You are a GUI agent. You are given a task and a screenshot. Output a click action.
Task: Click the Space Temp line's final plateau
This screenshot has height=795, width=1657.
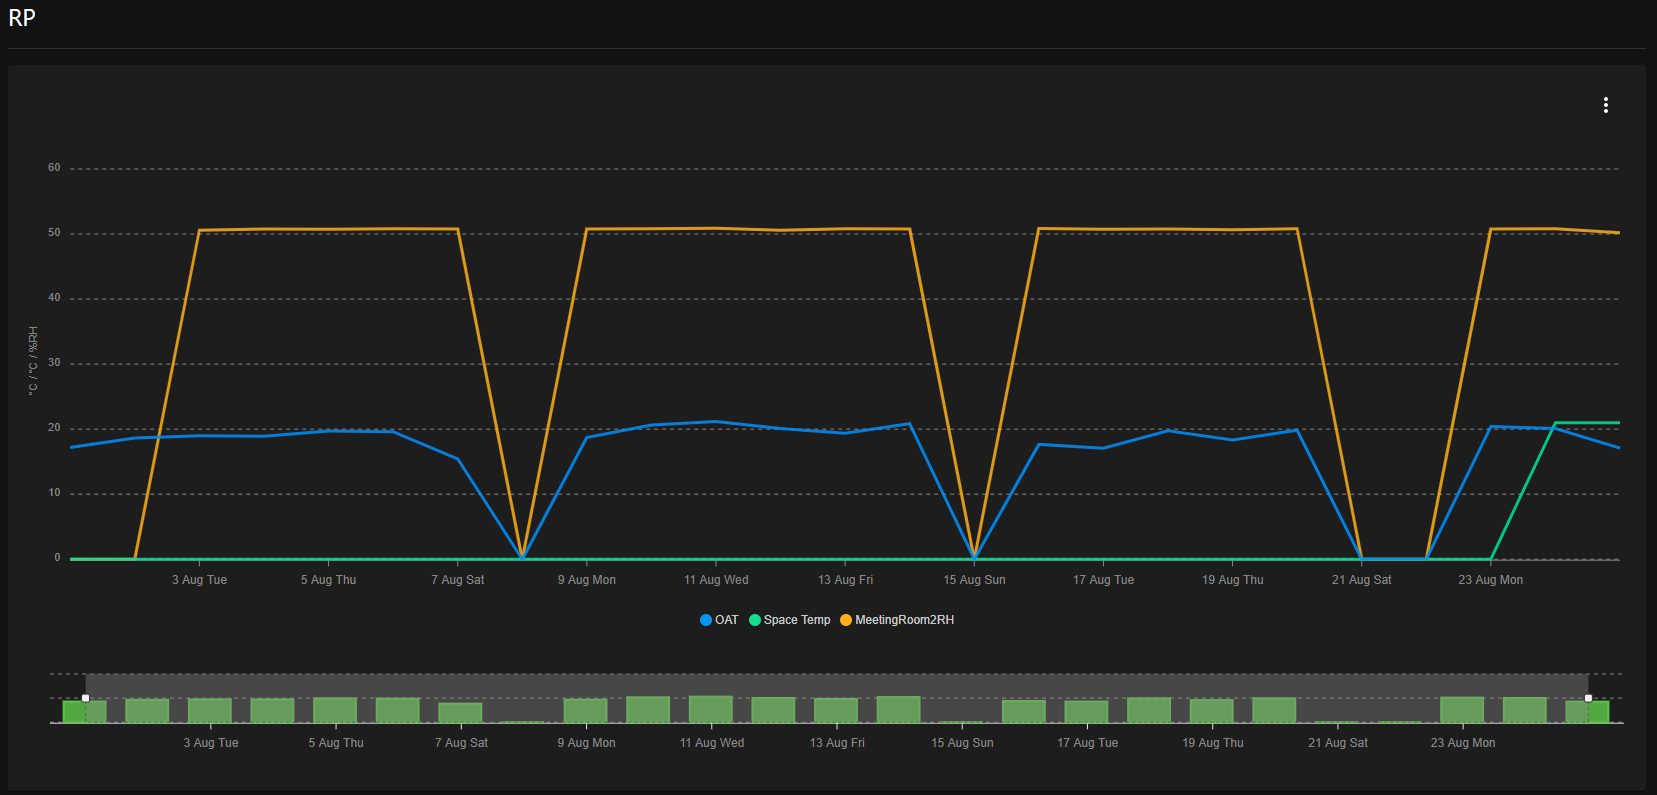(1588, 423)
